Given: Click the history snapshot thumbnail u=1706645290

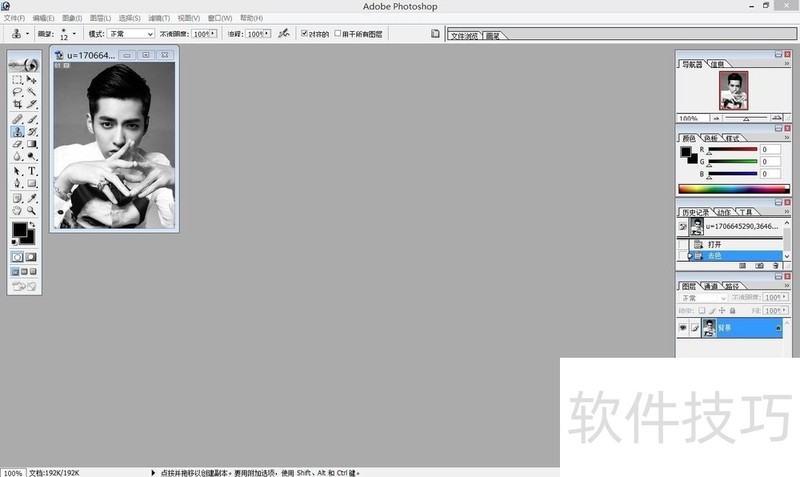Looking at the screenshot, I should tap(696, 227).
